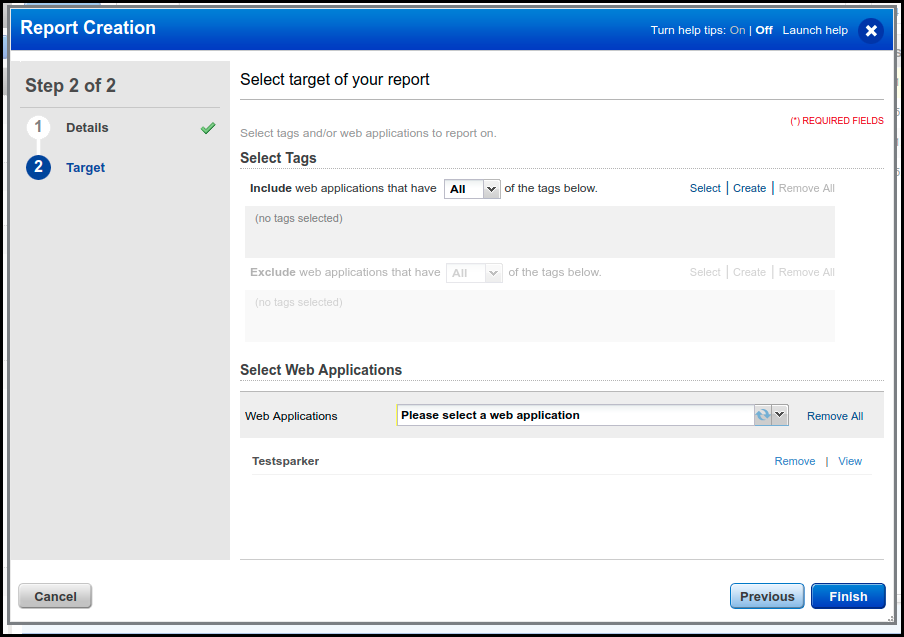This screenshot has height=637, width=904.
Task: Click the green checkmark beside Details
Action: tap(208, 128)
